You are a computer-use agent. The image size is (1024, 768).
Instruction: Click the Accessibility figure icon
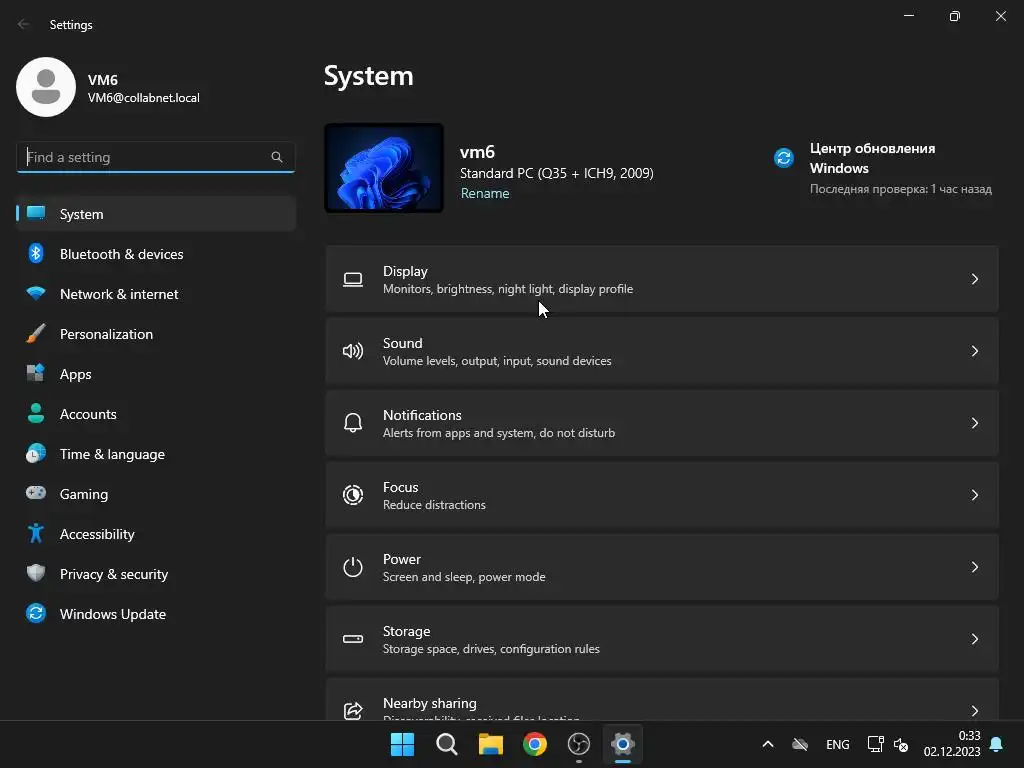[36, 534]
